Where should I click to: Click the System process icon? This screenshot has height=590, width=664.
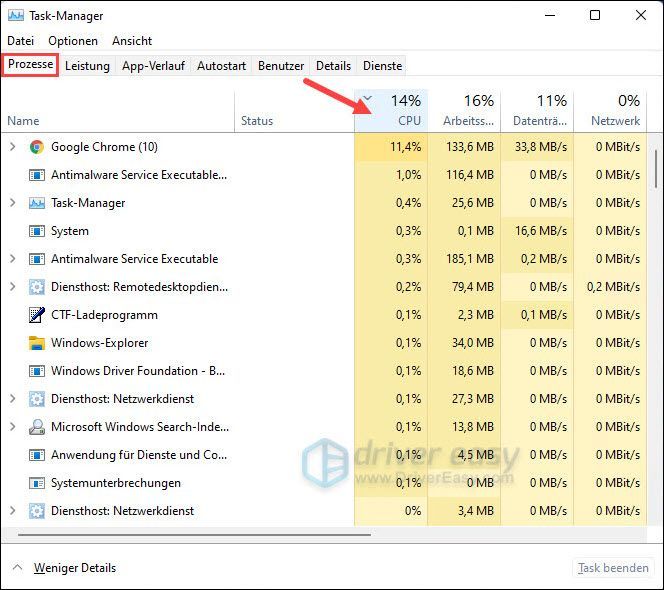pyautogui.click(x=37, y=231)
